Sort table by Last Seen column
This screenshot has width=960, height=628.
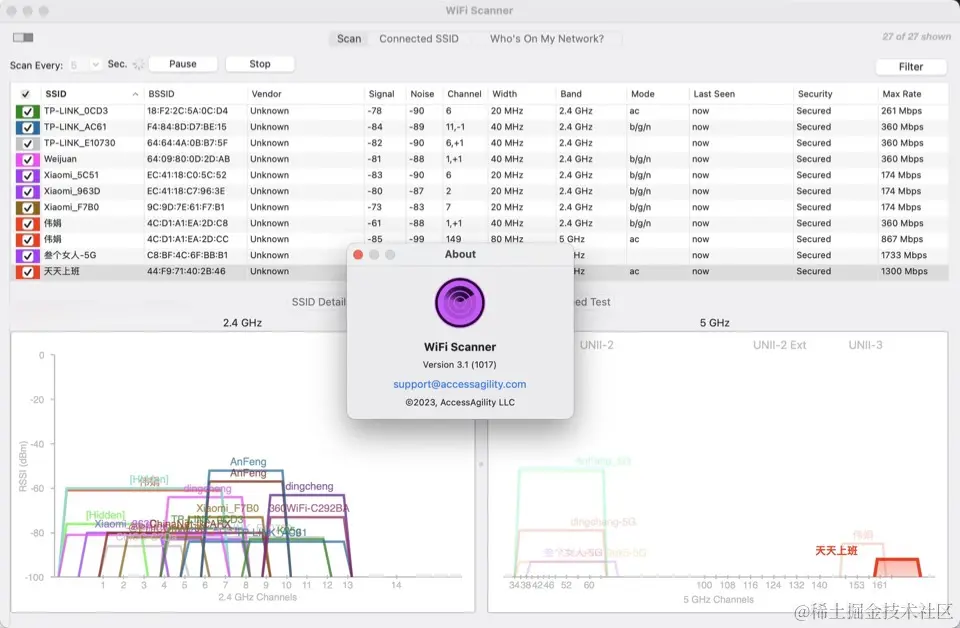(x=714, y=94)
